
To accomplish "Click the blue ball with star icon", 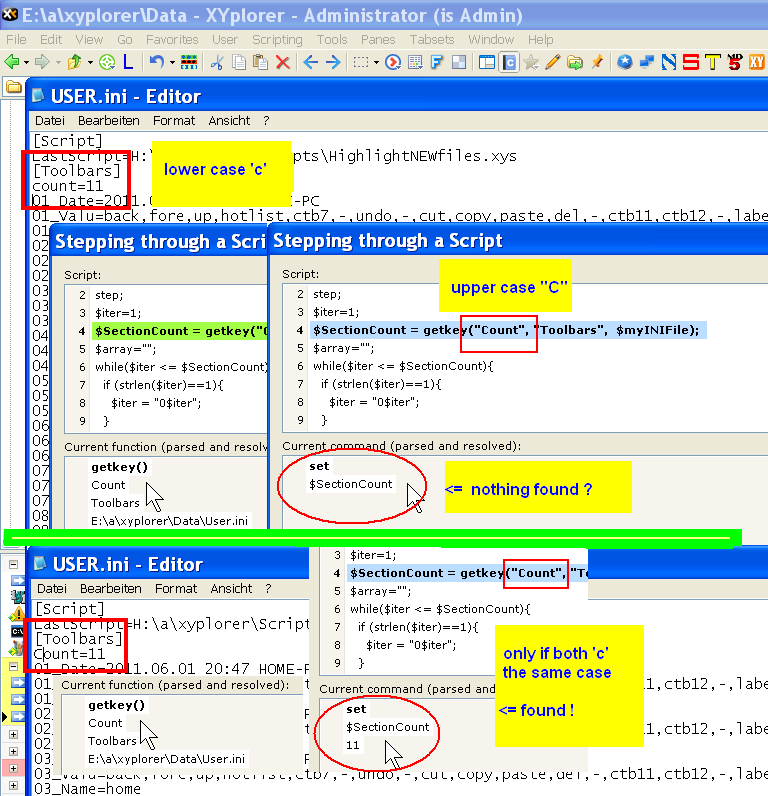I will [x=625, y=62].
